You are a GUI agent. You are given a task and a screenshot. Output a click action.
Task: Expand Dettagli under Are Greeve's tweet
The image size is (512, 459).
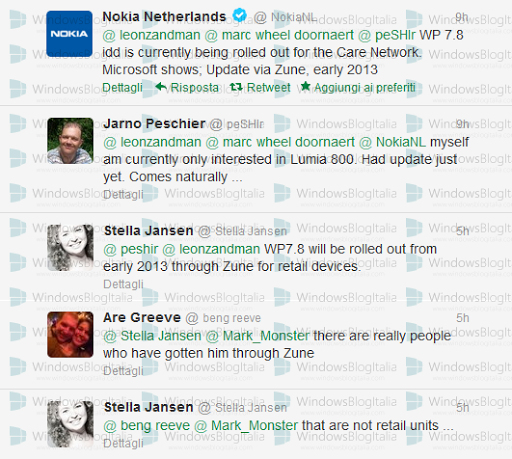(123, 371)
